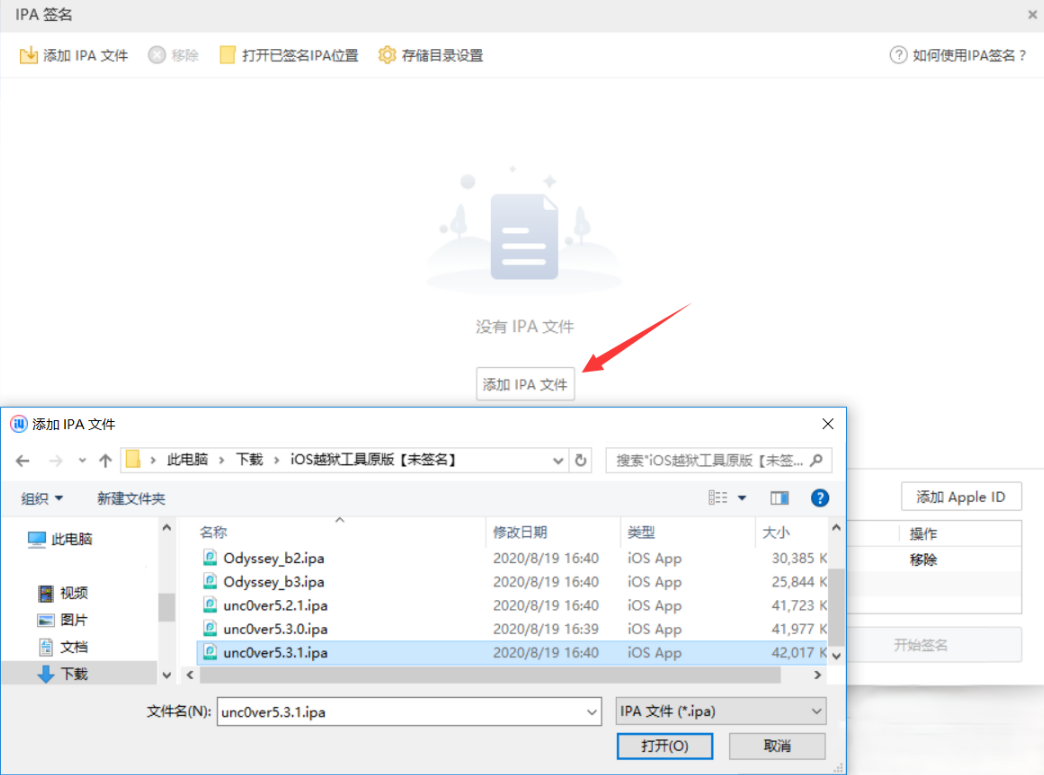
Task: Go up one folder level
Action: [105, 461]
